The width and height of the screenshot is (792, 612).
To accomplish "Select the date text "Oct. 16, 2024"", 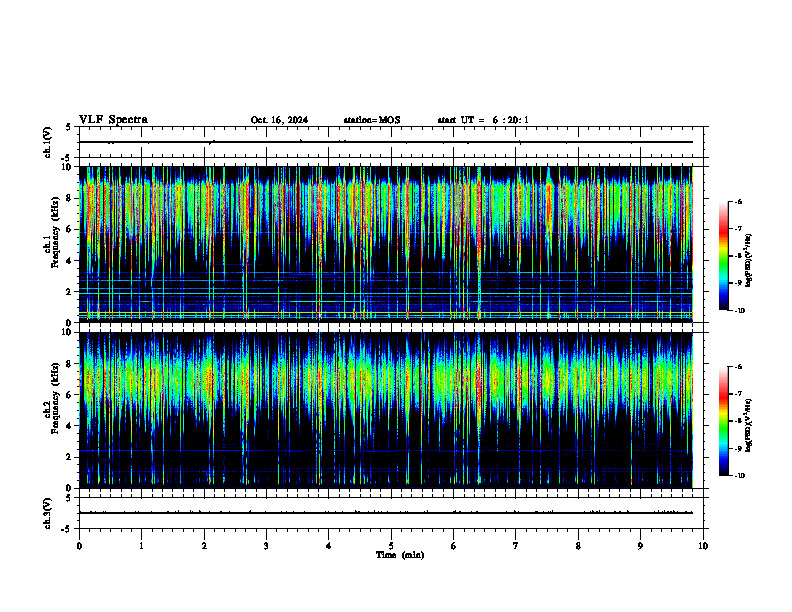I will tap(279, 120).
